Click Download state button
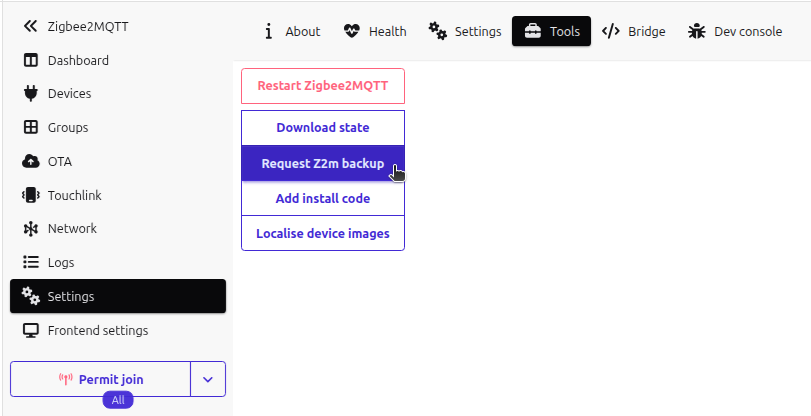Image resolution: width=811 pixels, height=416 pixels. pos(323,128)
